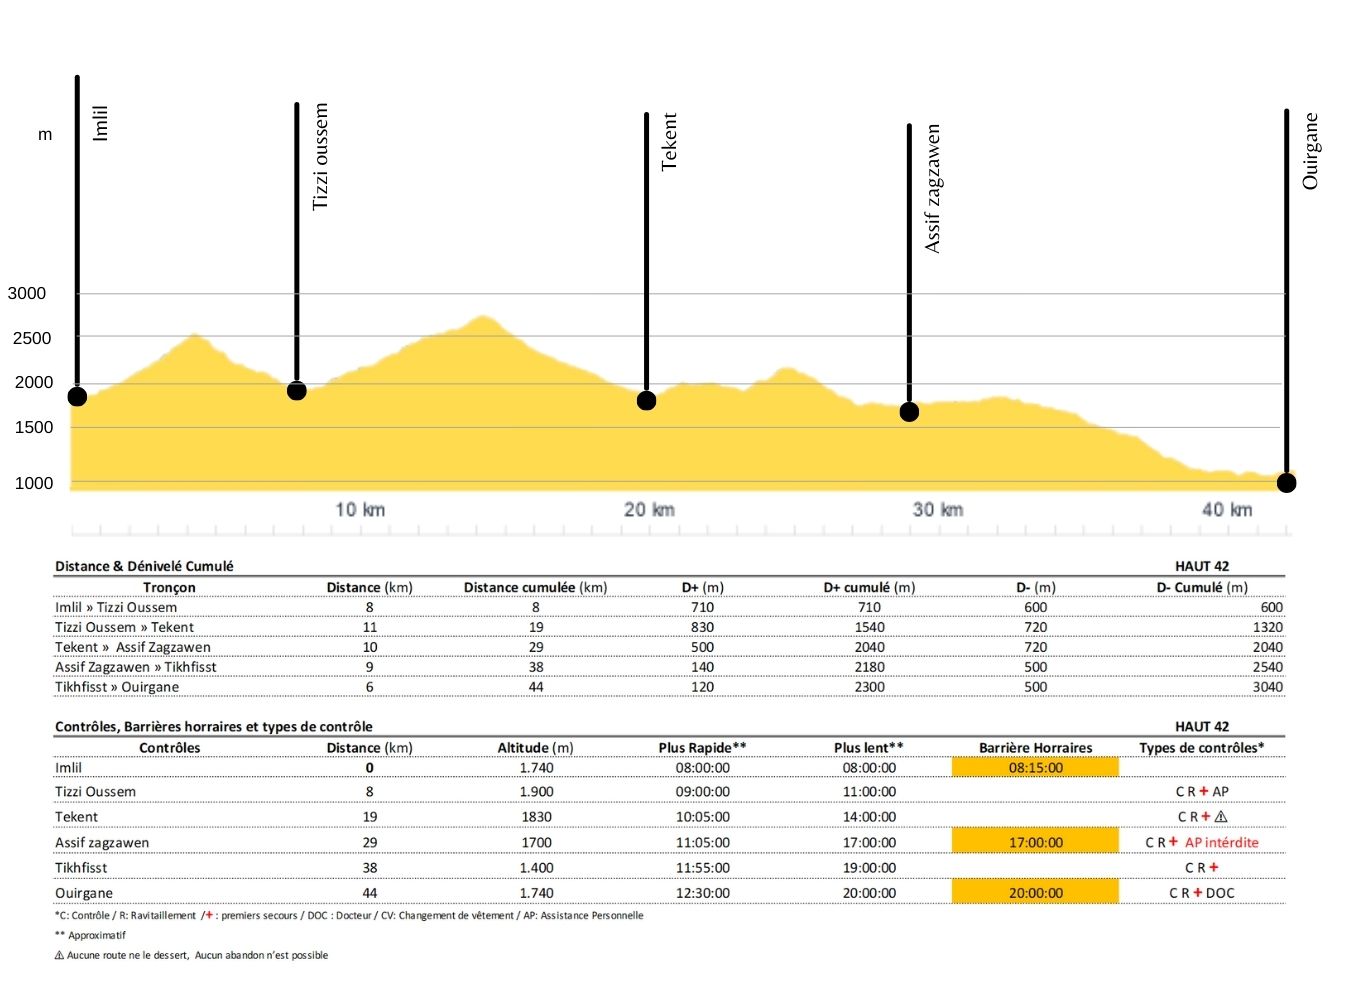Screen dimensions: 1350x1000
Task: Click the Imlil checkpoint dot on the profile
Action: (x=77, y=397)
